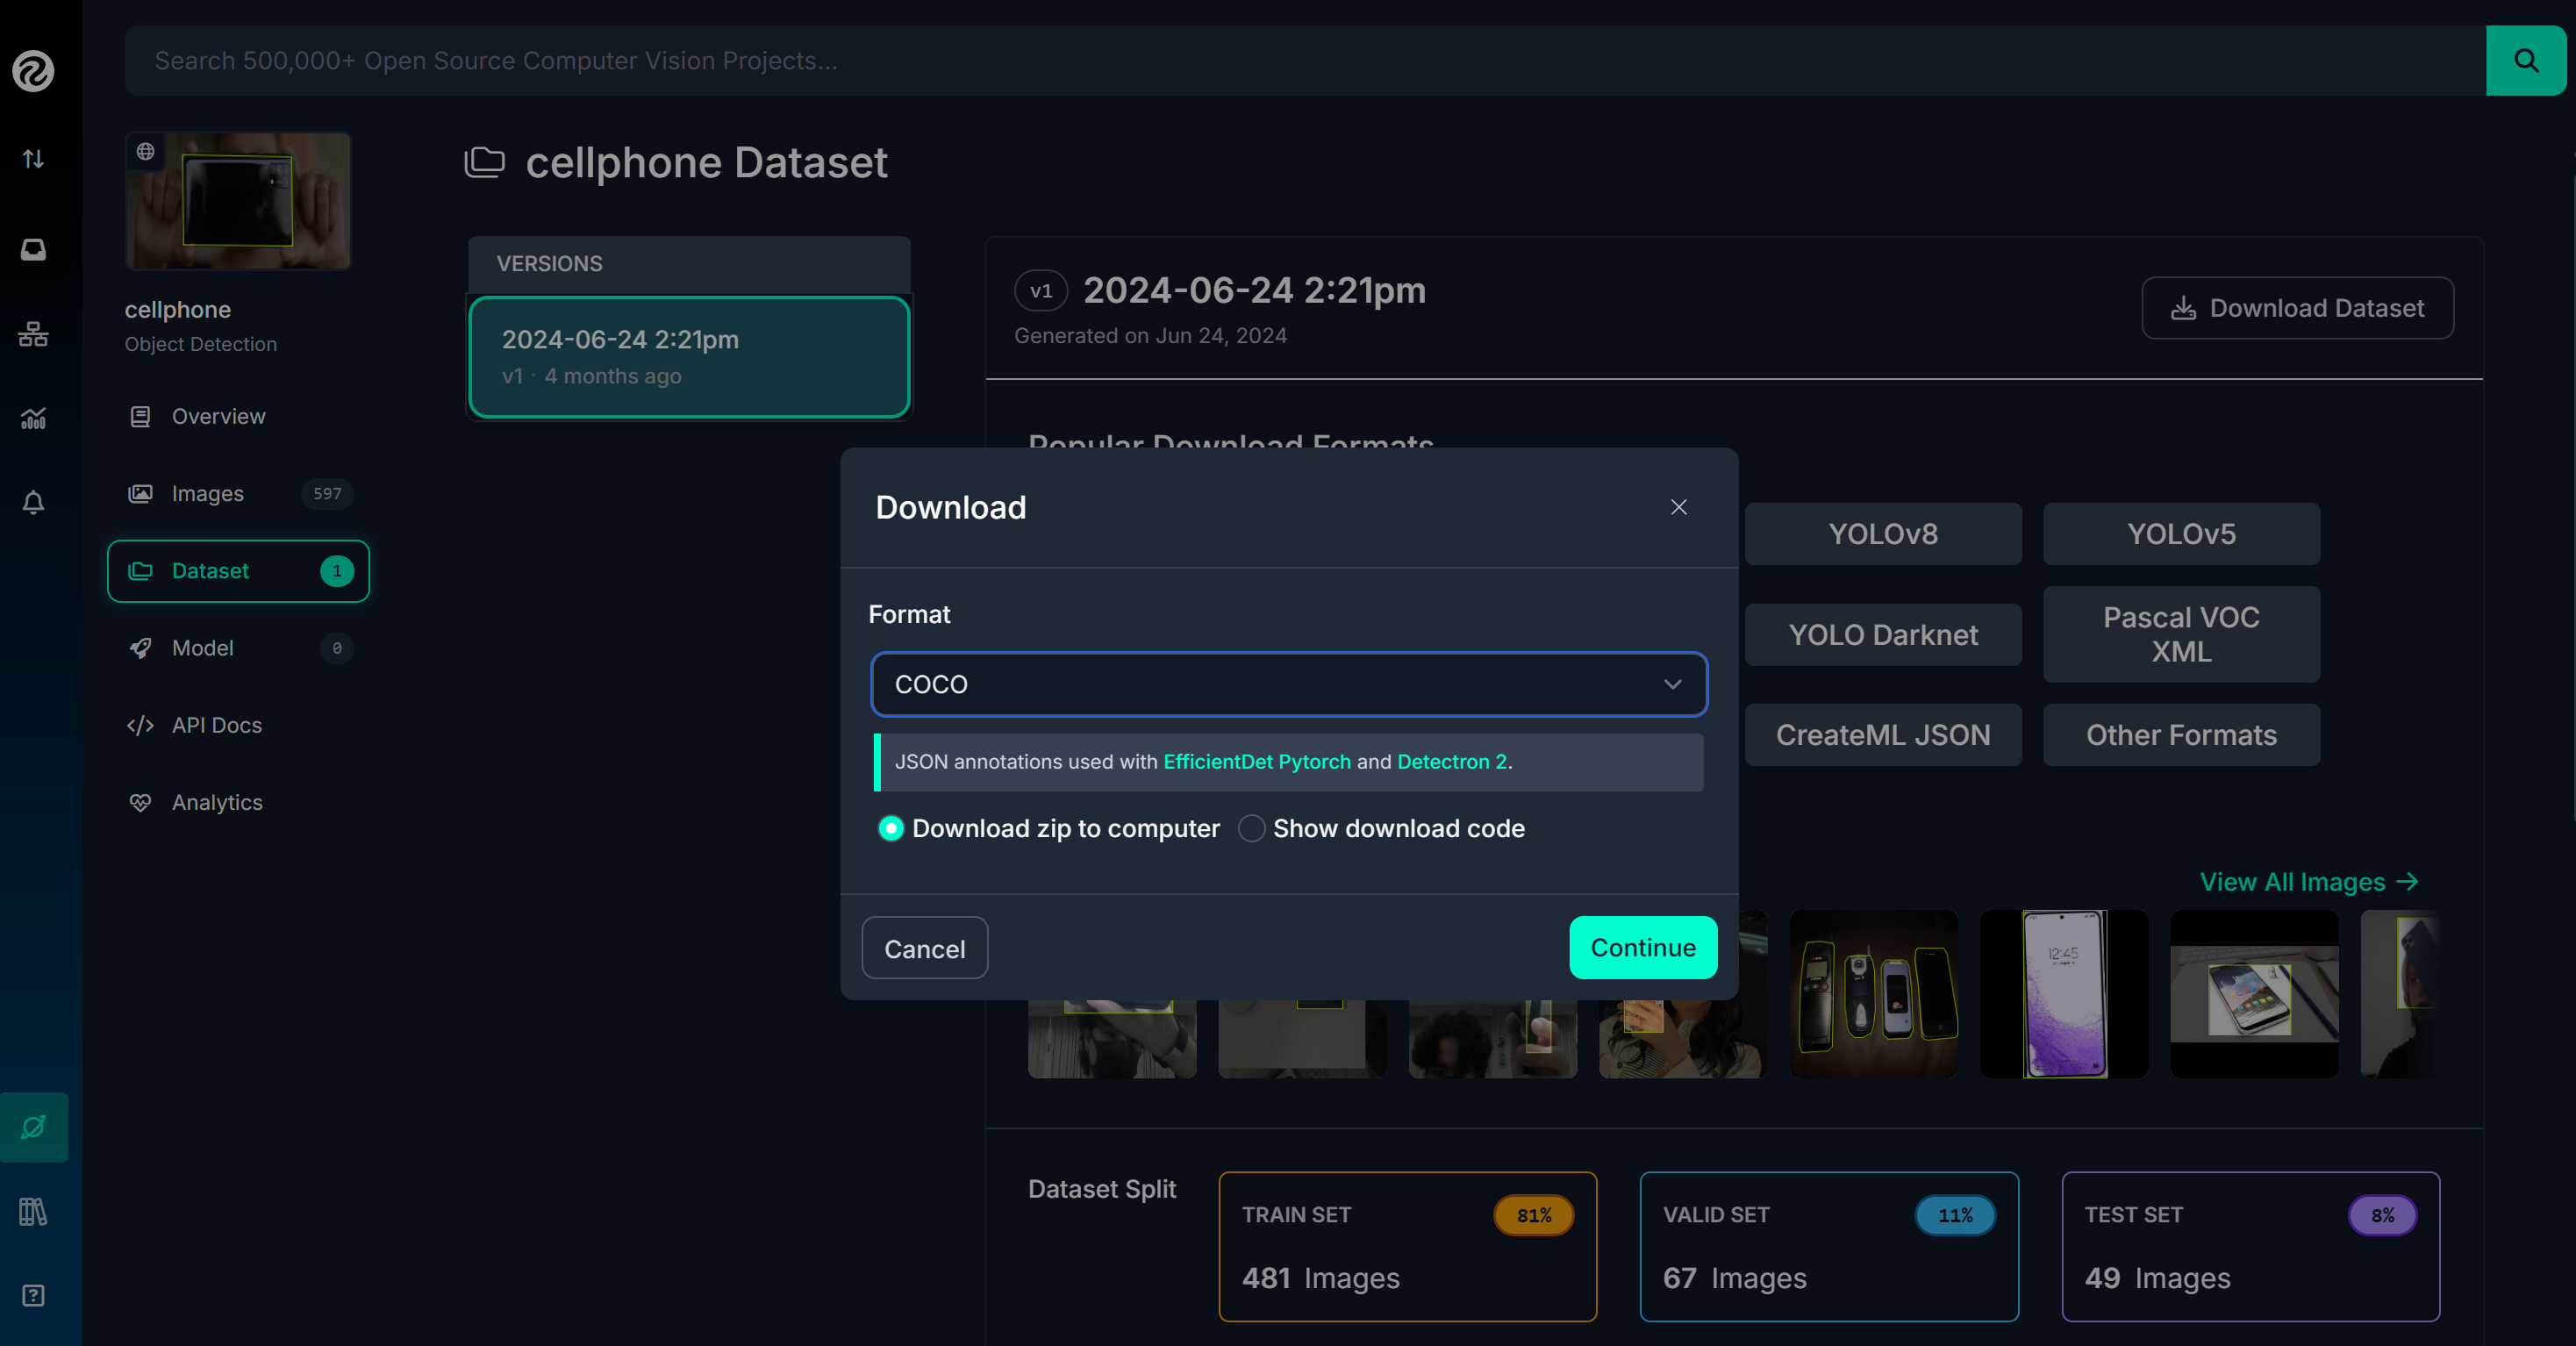Click the 11% valid badge

[1955, 1216]
